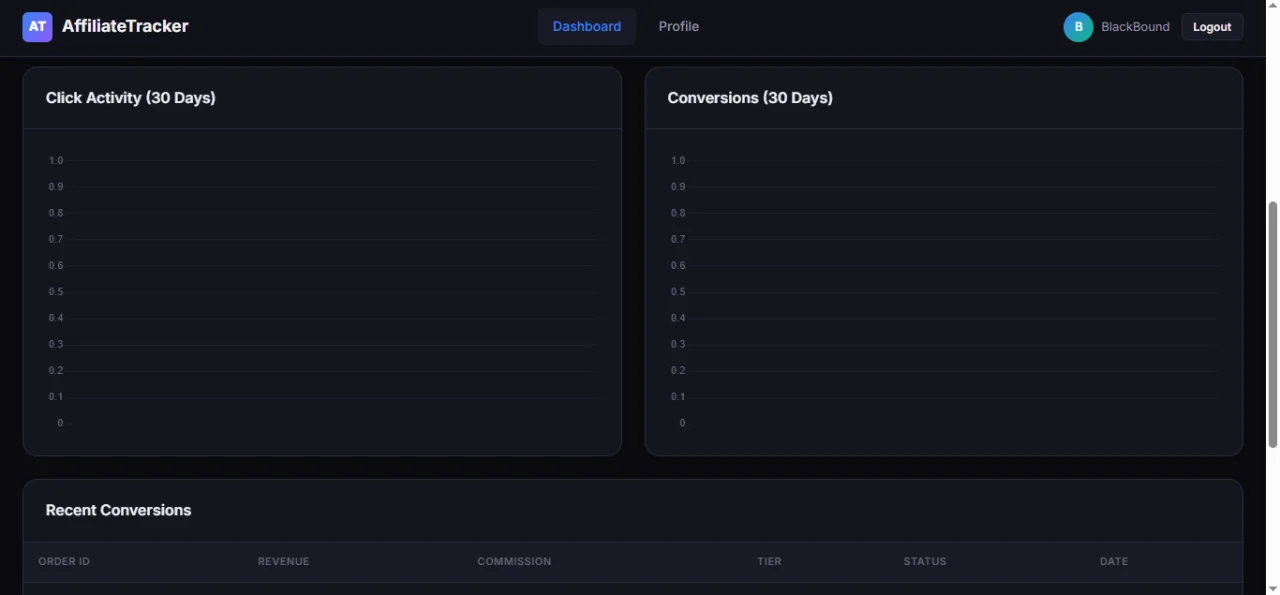Click the TIER column header
The image size is (1280, 595).
pos(769,562)
